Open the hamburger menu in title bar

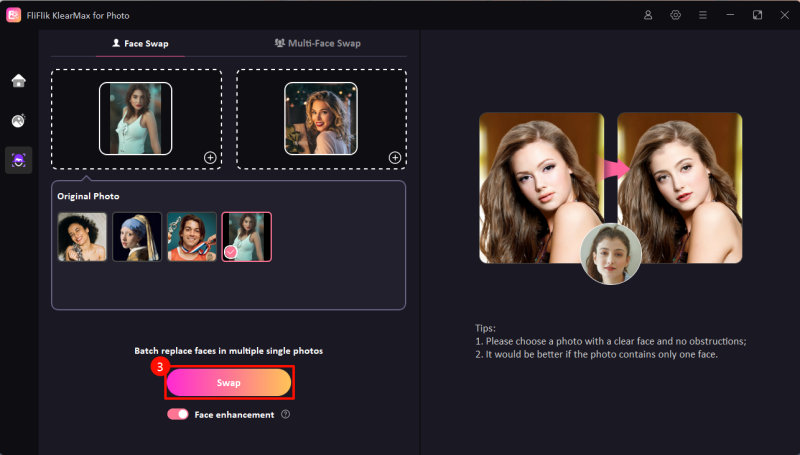click(x=703, y=15)
